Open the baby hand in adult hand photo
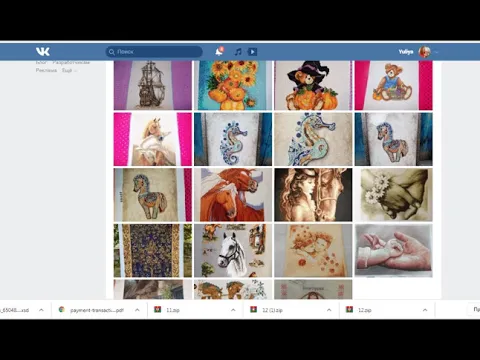The height and width of the screenshot is (360, 480). pyautogui.click(x=394, y=251)
